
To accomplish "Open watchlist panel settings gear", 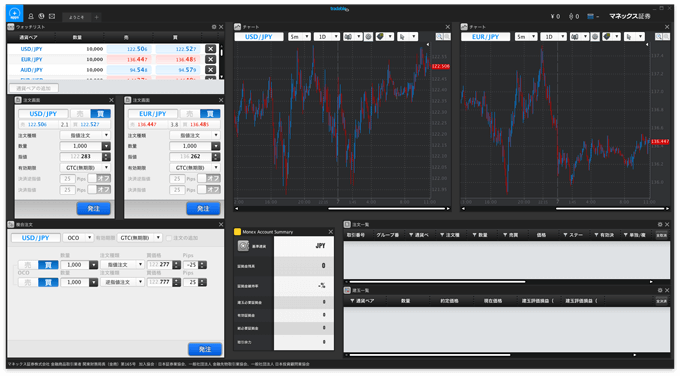I will coord(214,27).
